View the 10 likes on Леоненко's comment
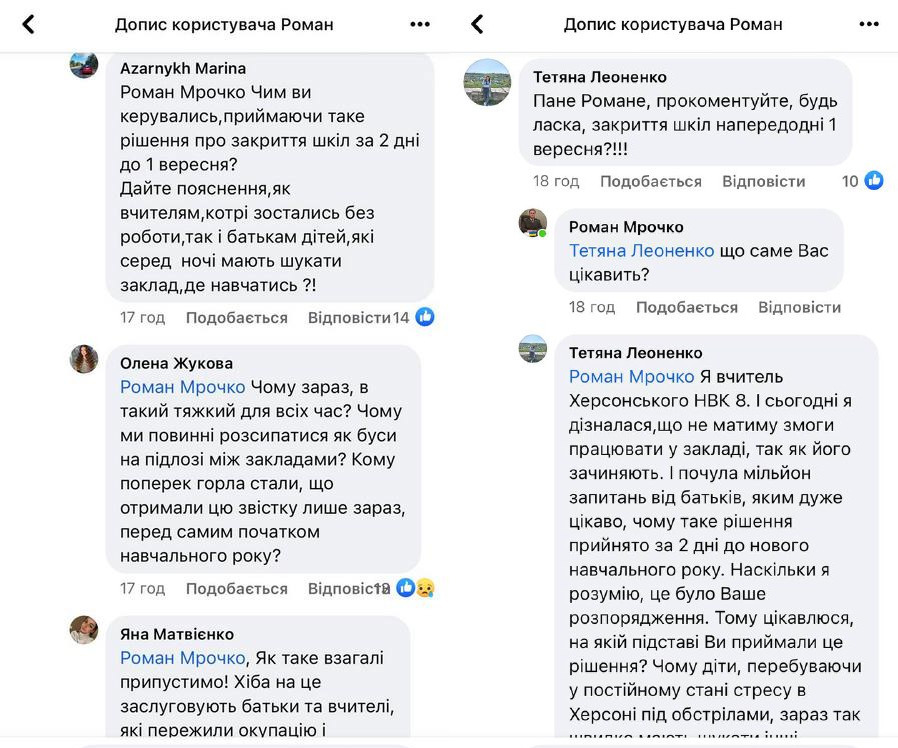The image size is (898, 748). tap(864, 181)
